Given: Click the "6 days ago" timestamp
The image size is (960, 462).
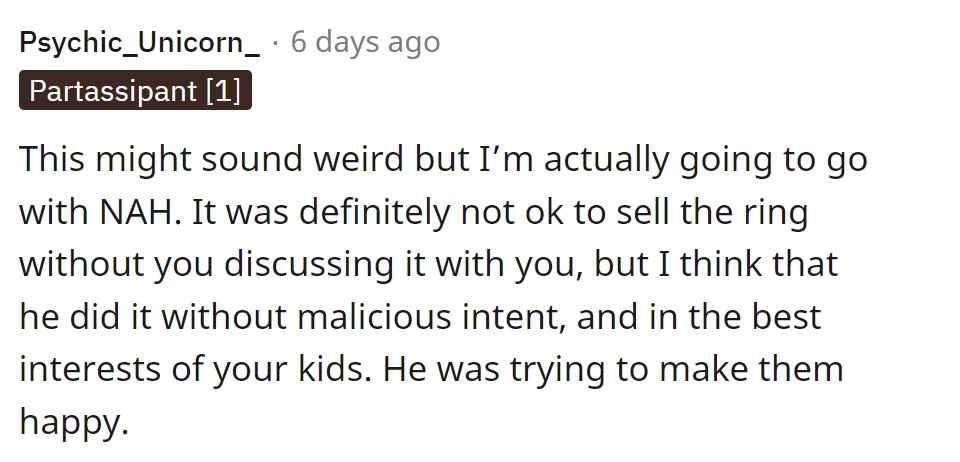Looking at the screenshot, I should click(x=366, y=43).
